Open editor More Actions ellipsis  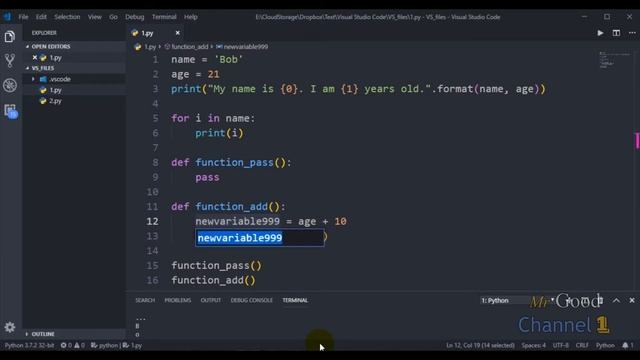click(x=632, y=33)
